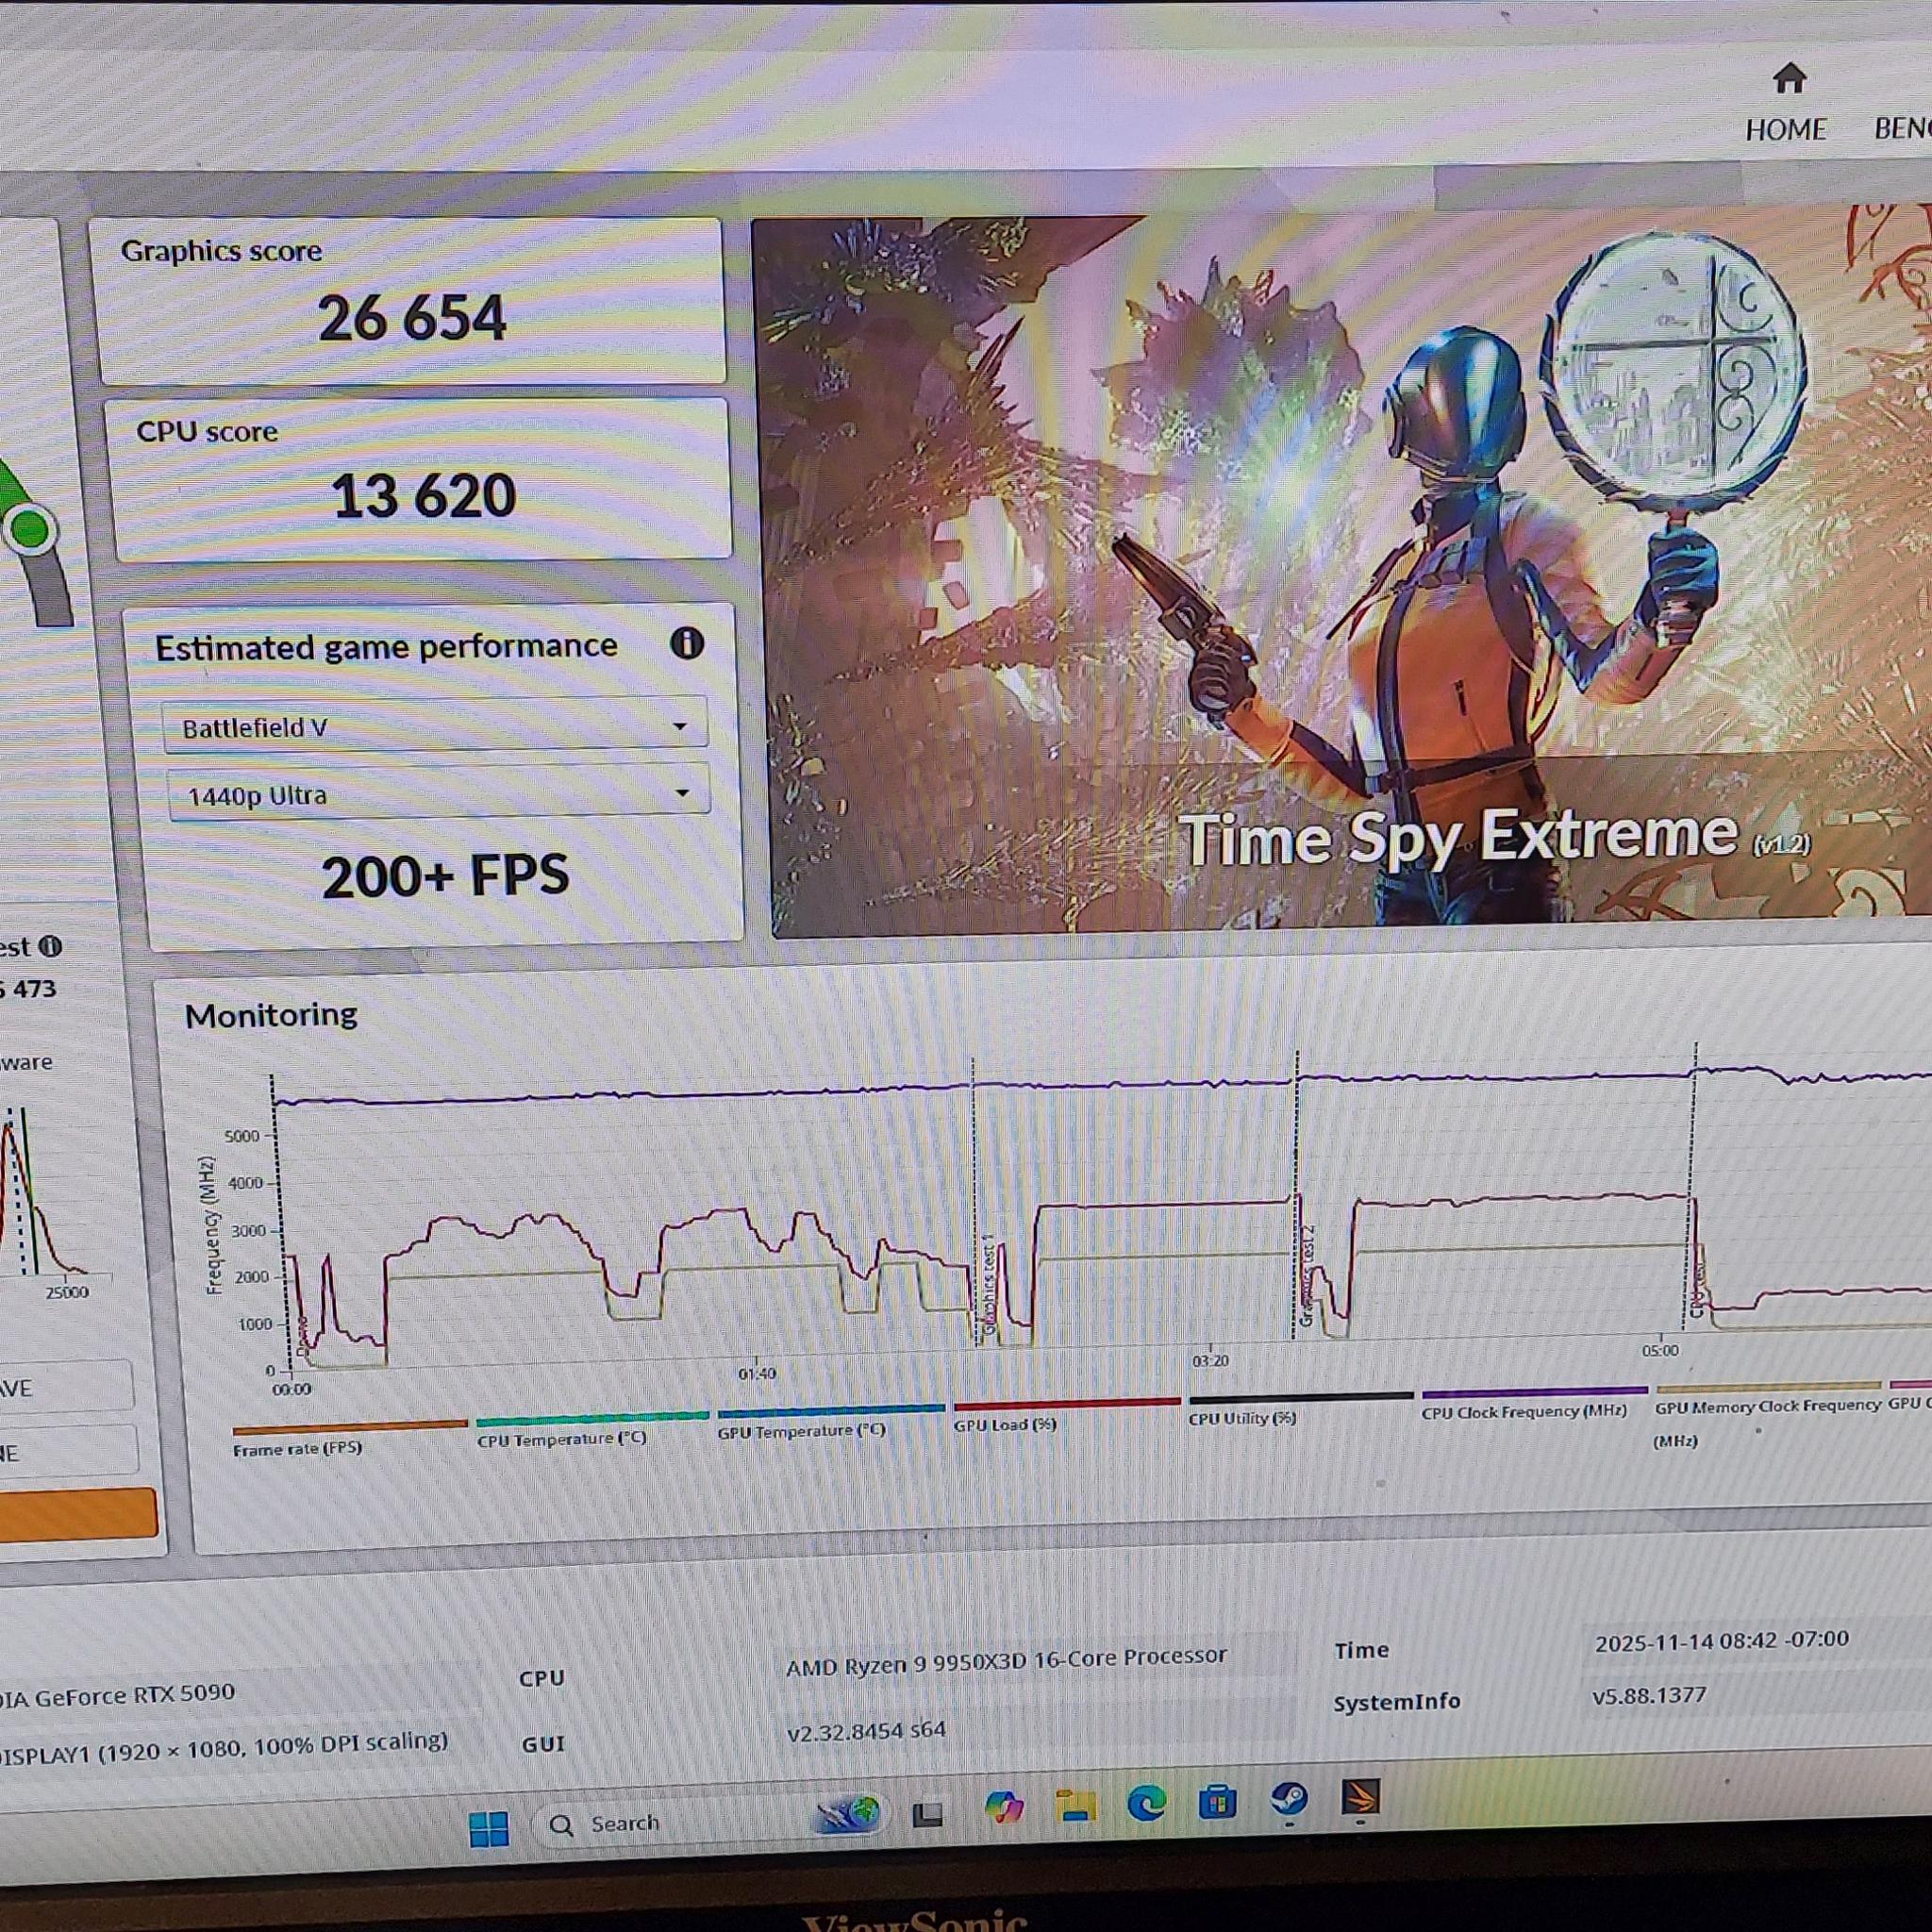Screen dimensions: 1932x1932
Task: Click the info icon next to Estimated game performance
Action: [x=686, y=643]
